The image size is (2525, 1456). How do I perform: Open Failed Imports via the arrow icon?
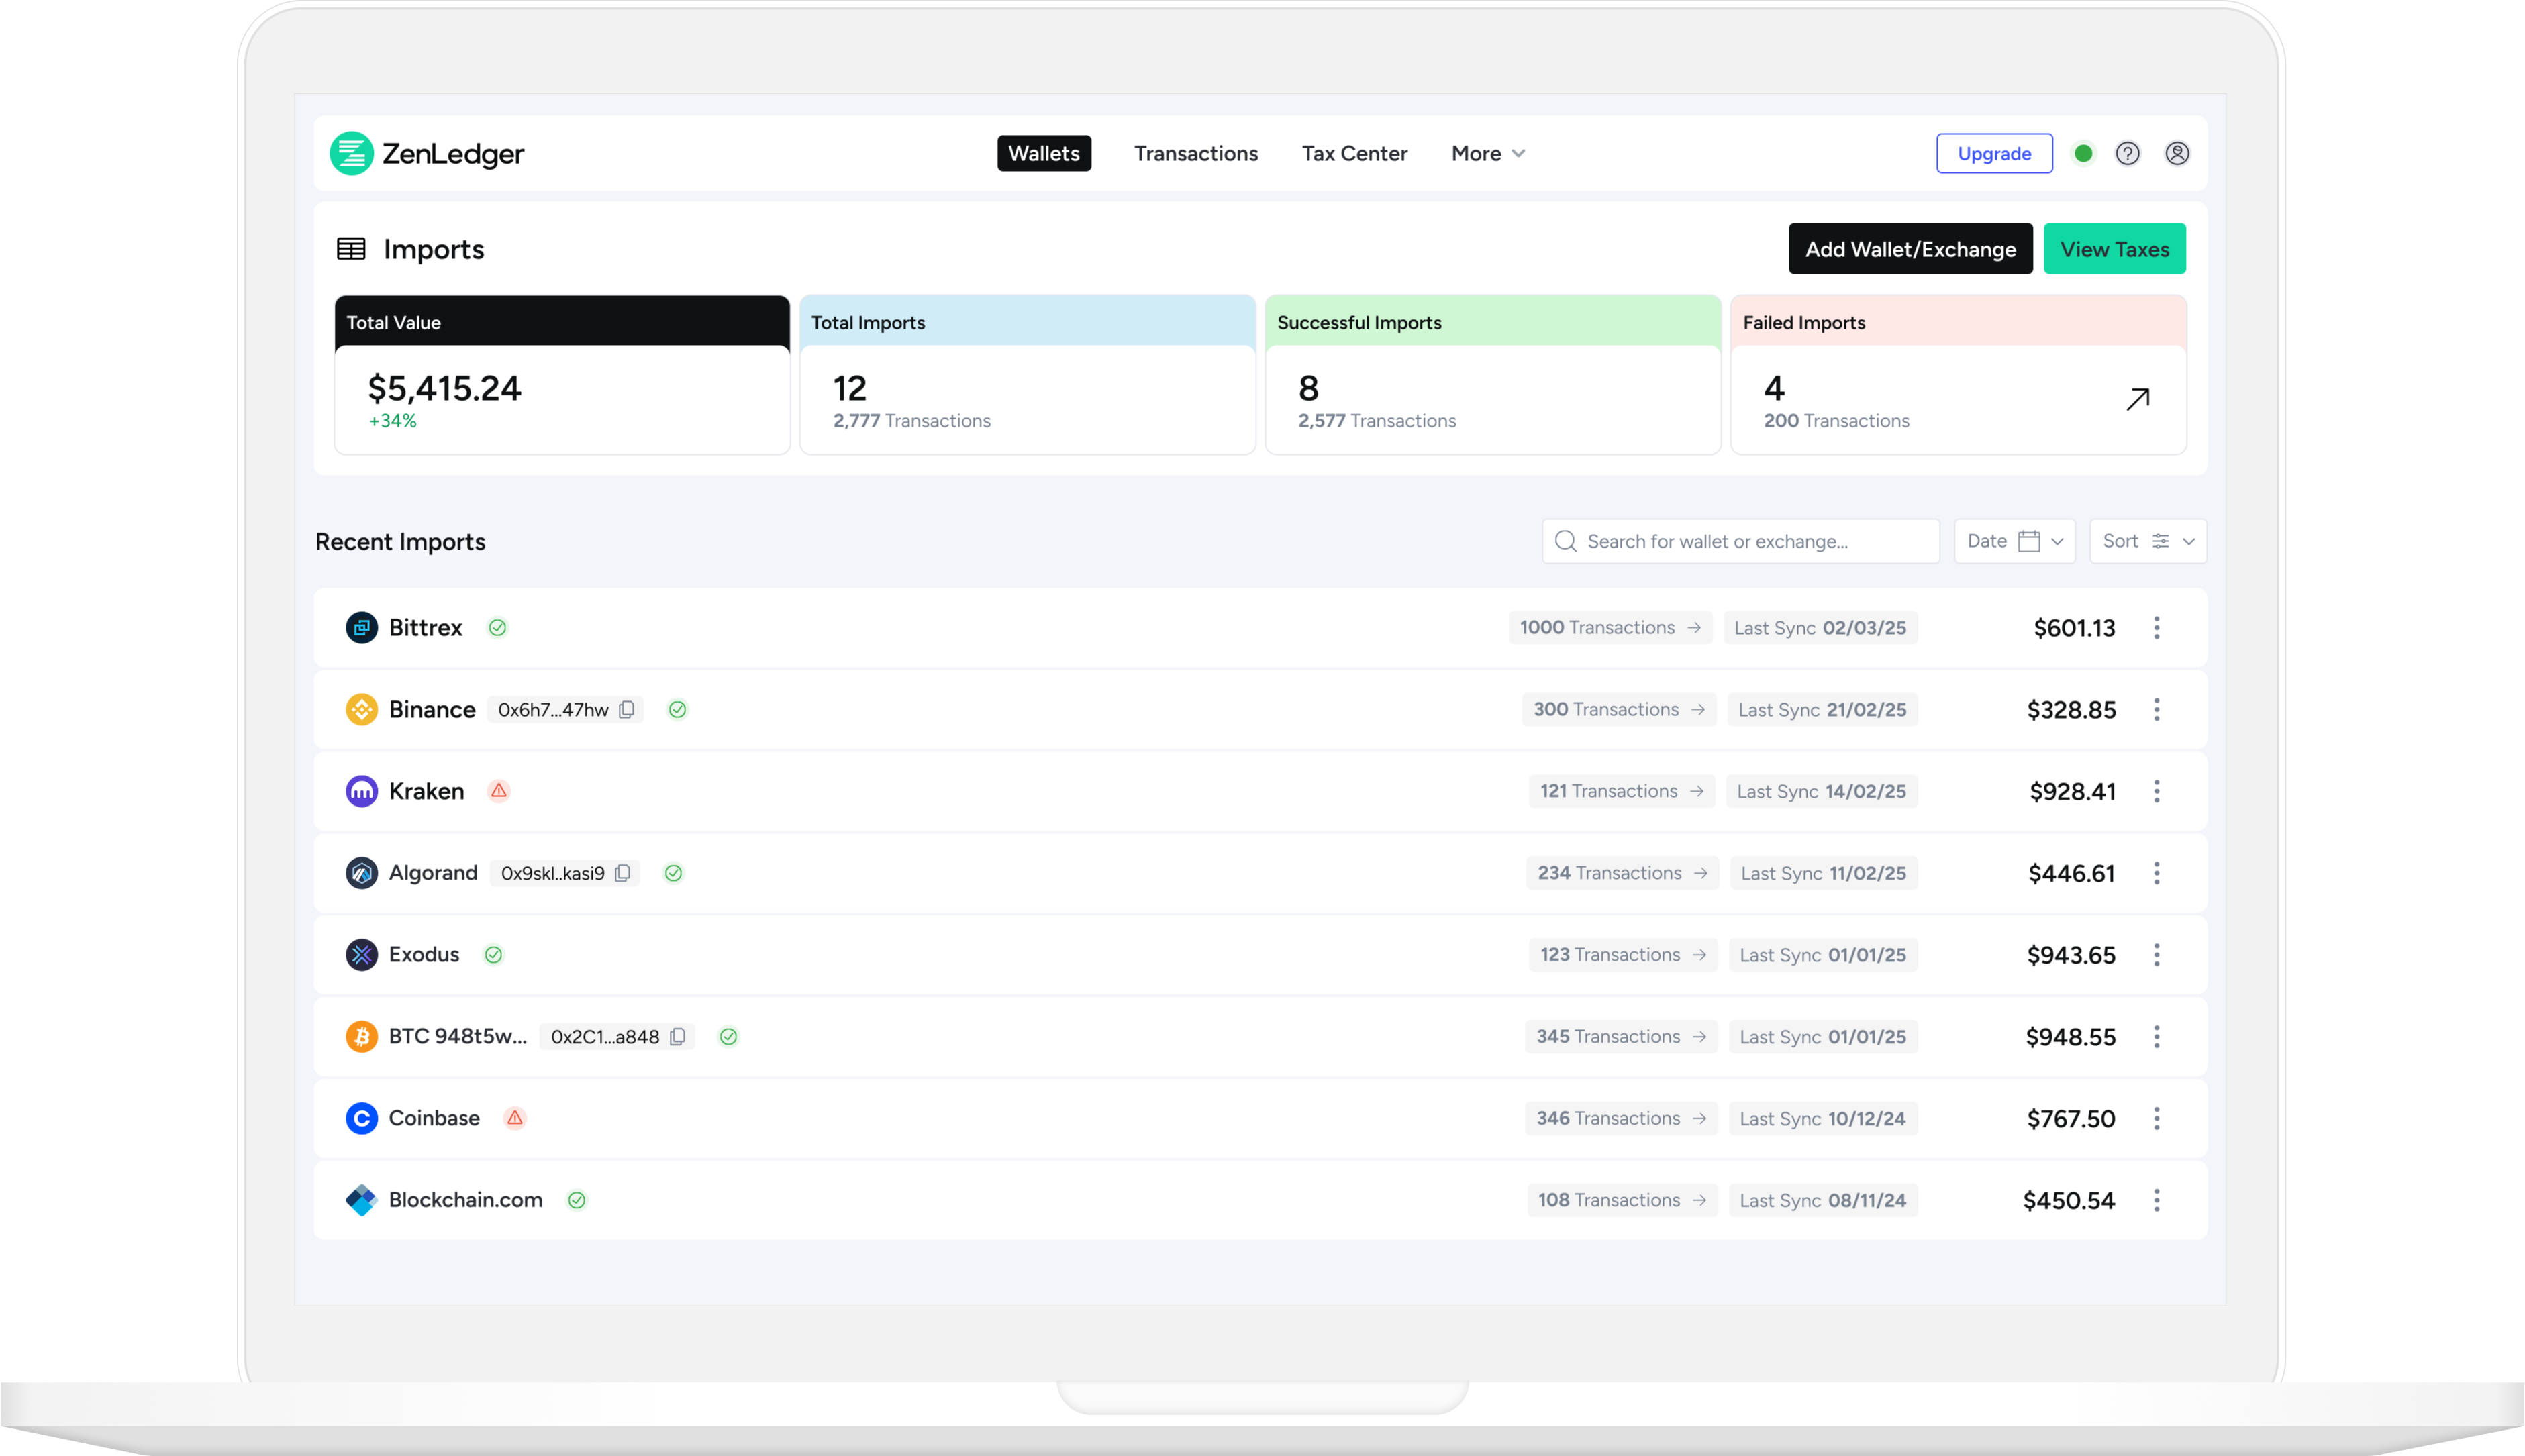[x=2138, y=398]
